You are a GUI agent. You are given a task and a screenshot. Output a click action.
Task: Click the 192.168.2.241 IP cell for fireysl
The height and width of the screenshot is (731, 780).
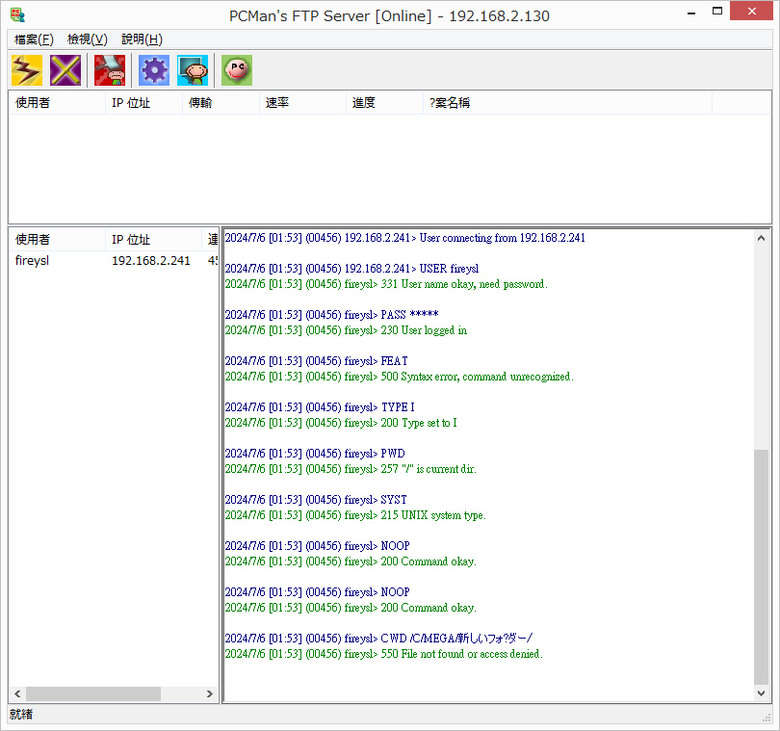point(151,260)
